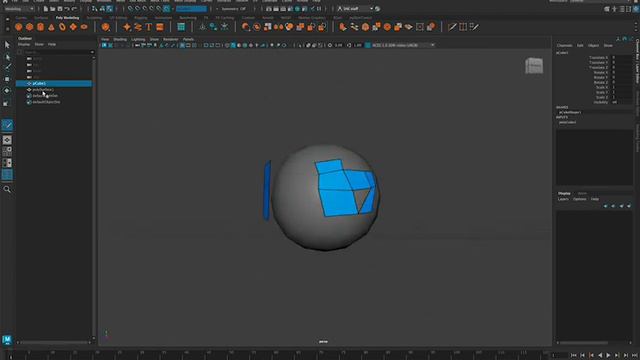Open the viewport Lighting menu
The width and height of the screenshot is (640, 360).
pyautogui.click(x=138, y=39)
